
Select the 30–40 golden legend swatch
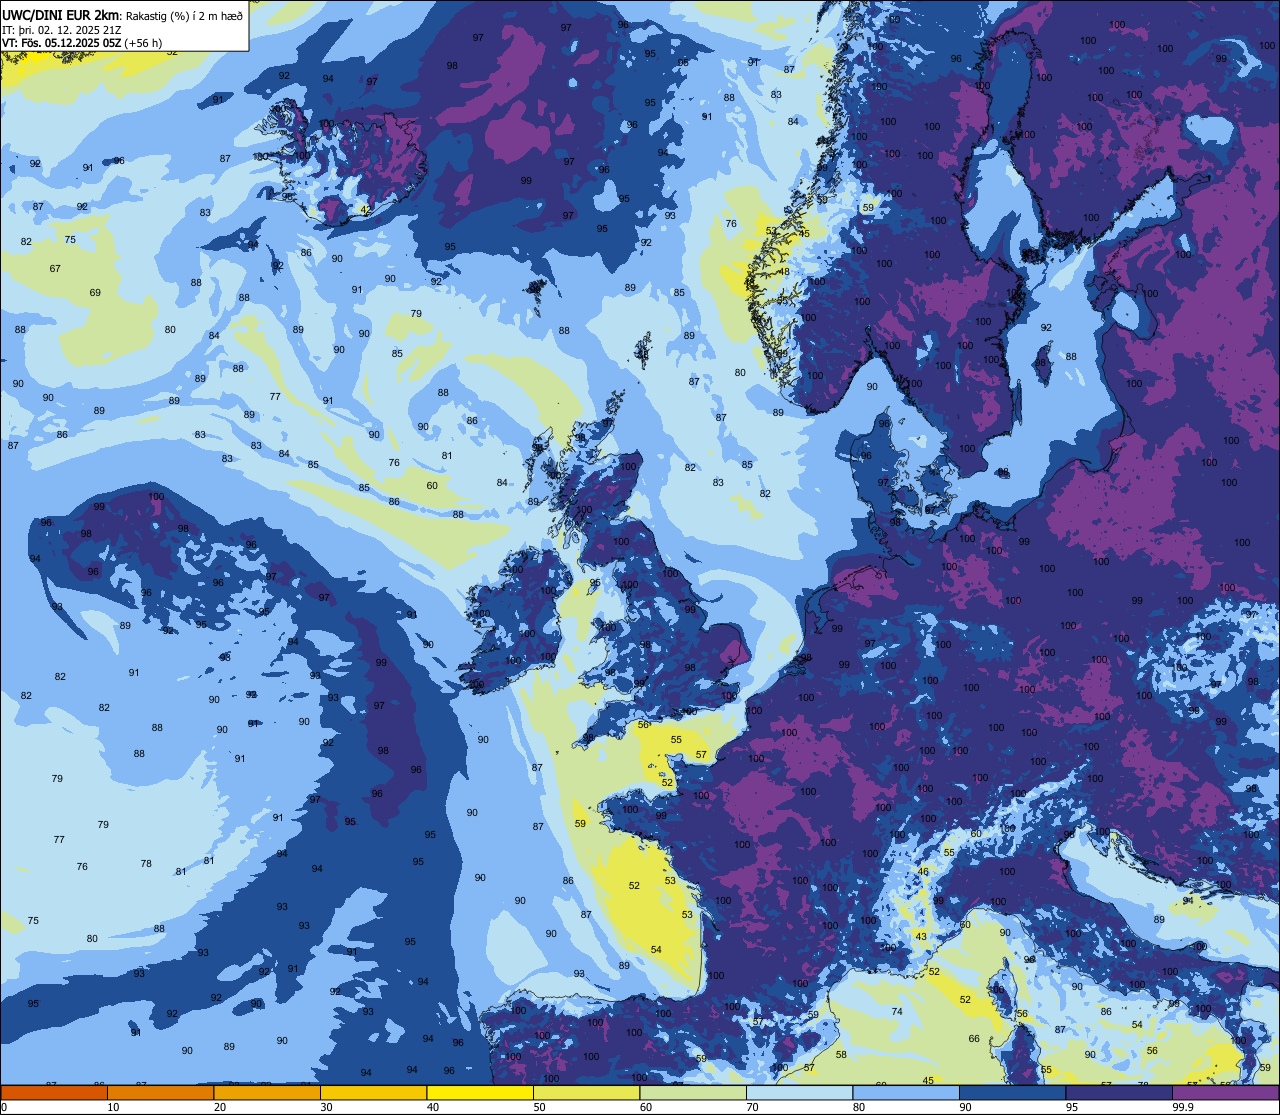tap(373, 1092)
